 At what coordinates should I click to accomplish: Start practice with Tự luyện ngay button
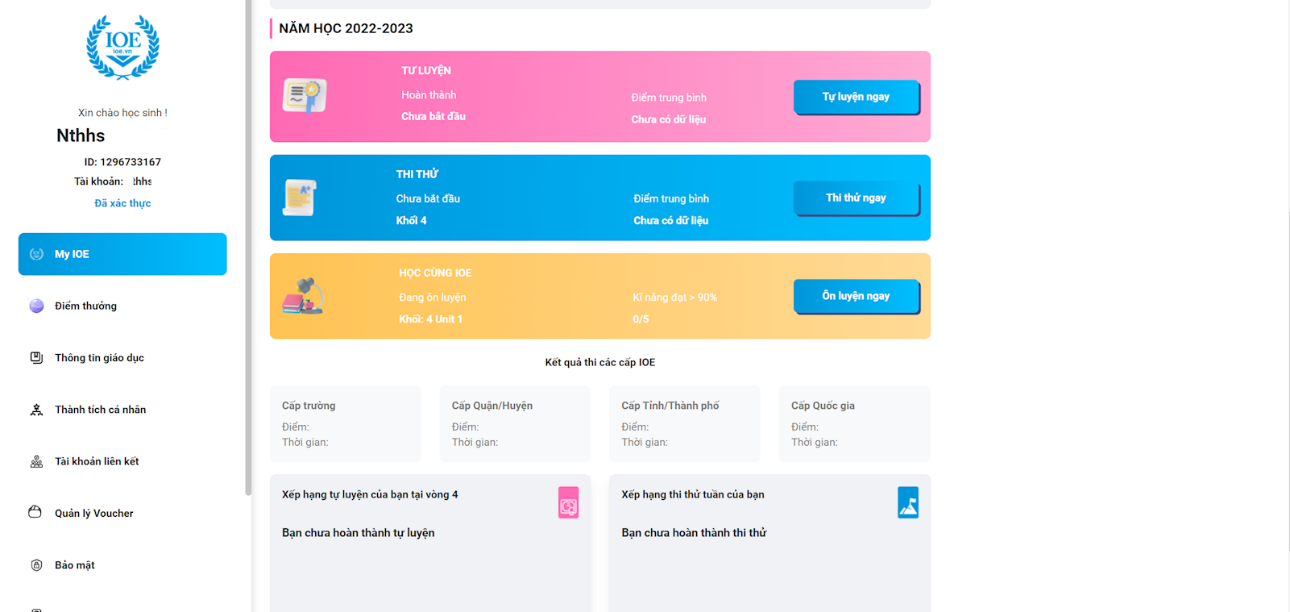(856, 97)
